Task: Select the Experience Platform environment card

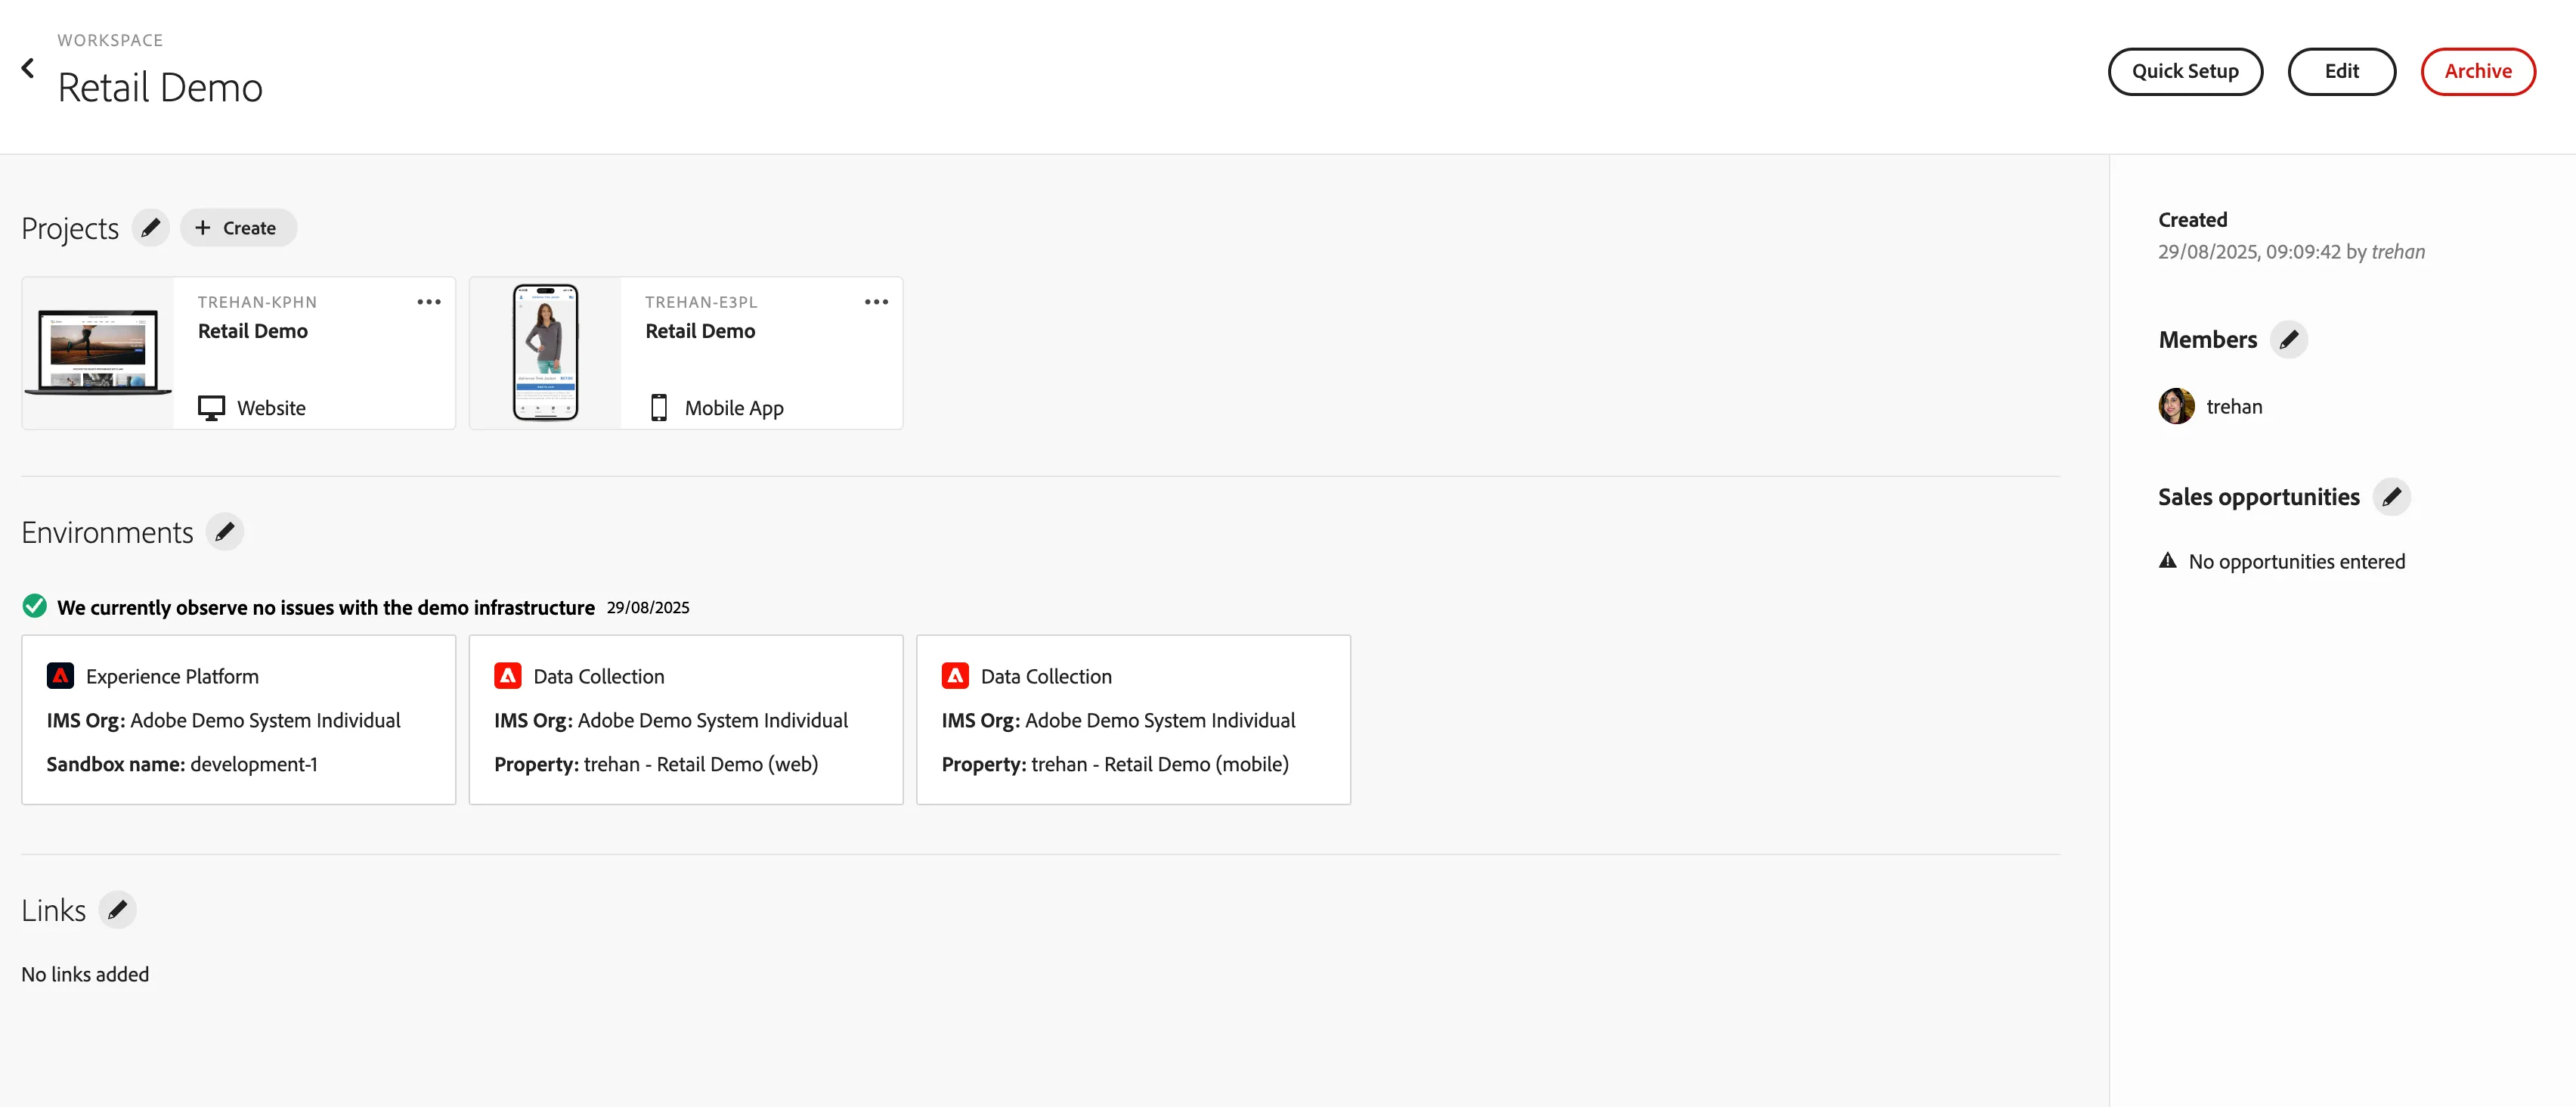Action: click(239, 720)
